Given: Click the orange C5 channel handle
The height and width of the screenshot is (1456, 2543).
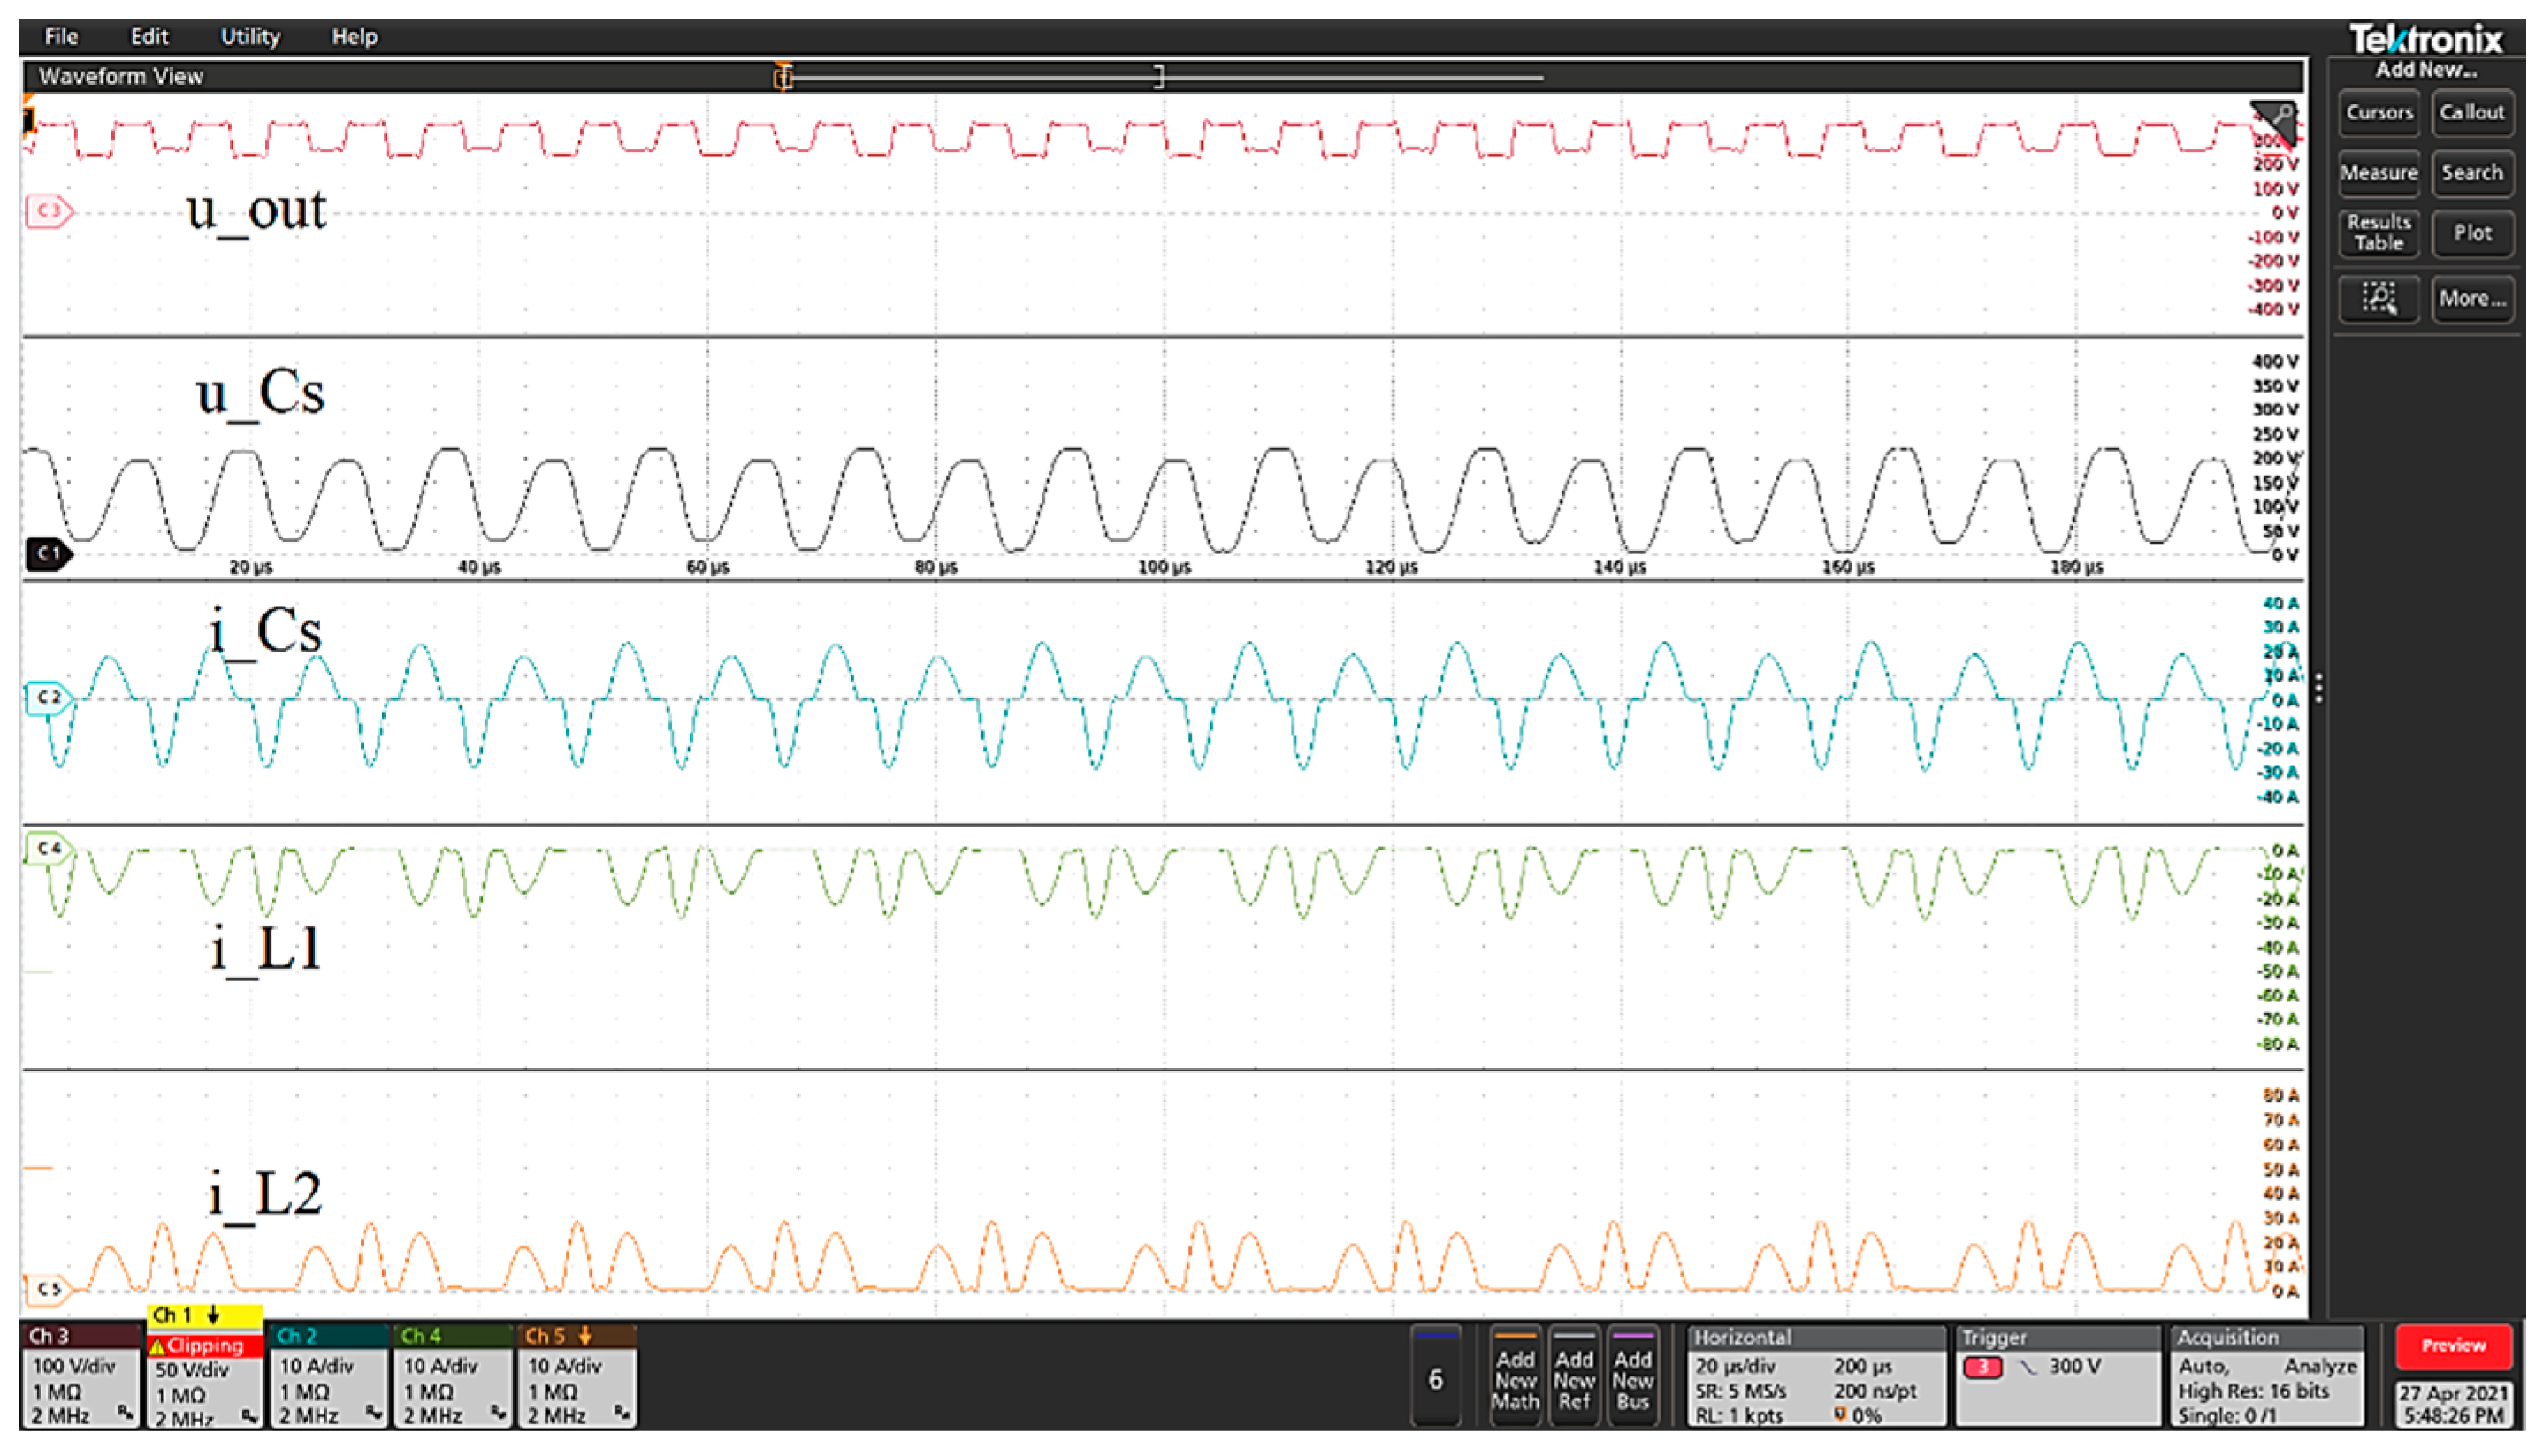Looking at the screenshot, I should point(48,1289).
